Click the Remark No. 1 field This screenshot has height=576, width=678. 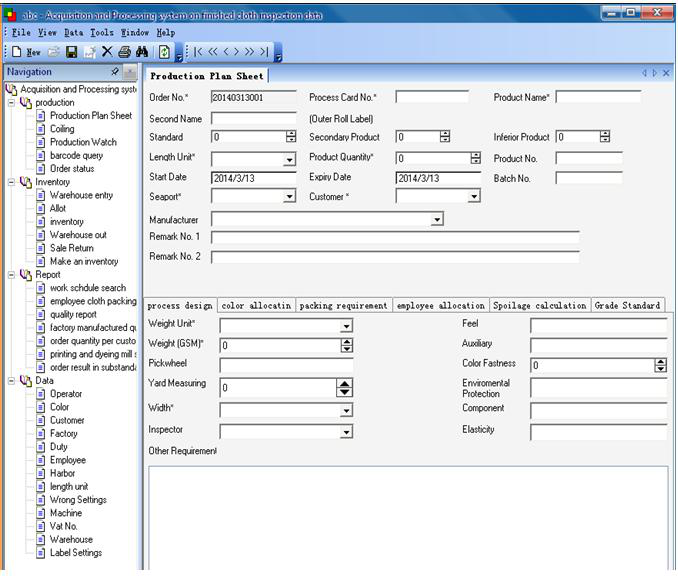(395, 237)
